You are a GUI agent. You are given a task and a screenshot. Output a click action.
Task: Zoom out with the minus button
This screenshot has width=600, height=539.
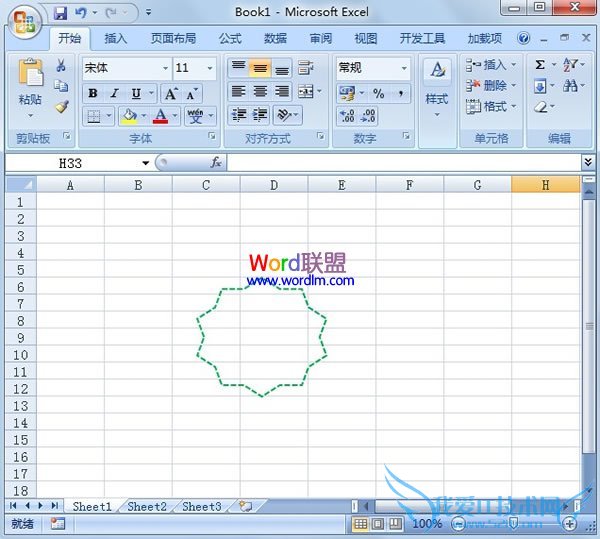point(458,524)
